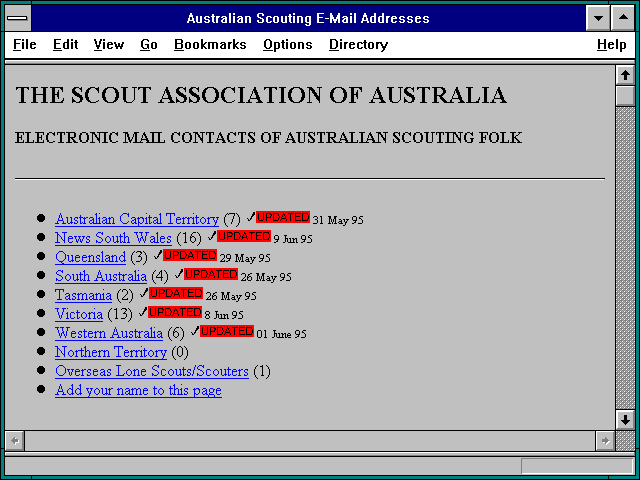640x480 pixels.
Task: Open the Go menu
Action: click(x=149, y=44)
